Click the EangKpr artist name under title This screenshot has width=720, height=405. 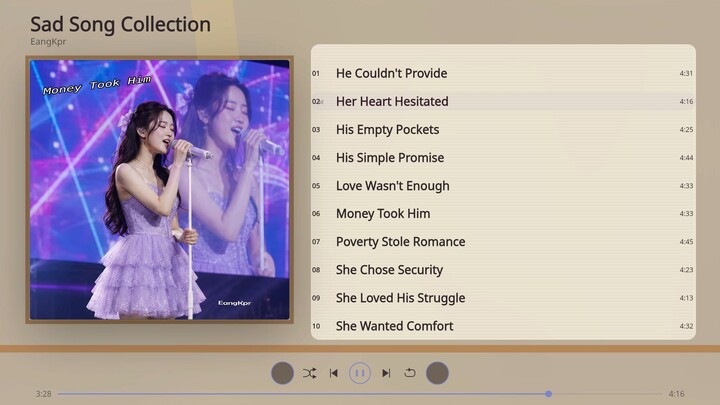click(x=48, y=41)
